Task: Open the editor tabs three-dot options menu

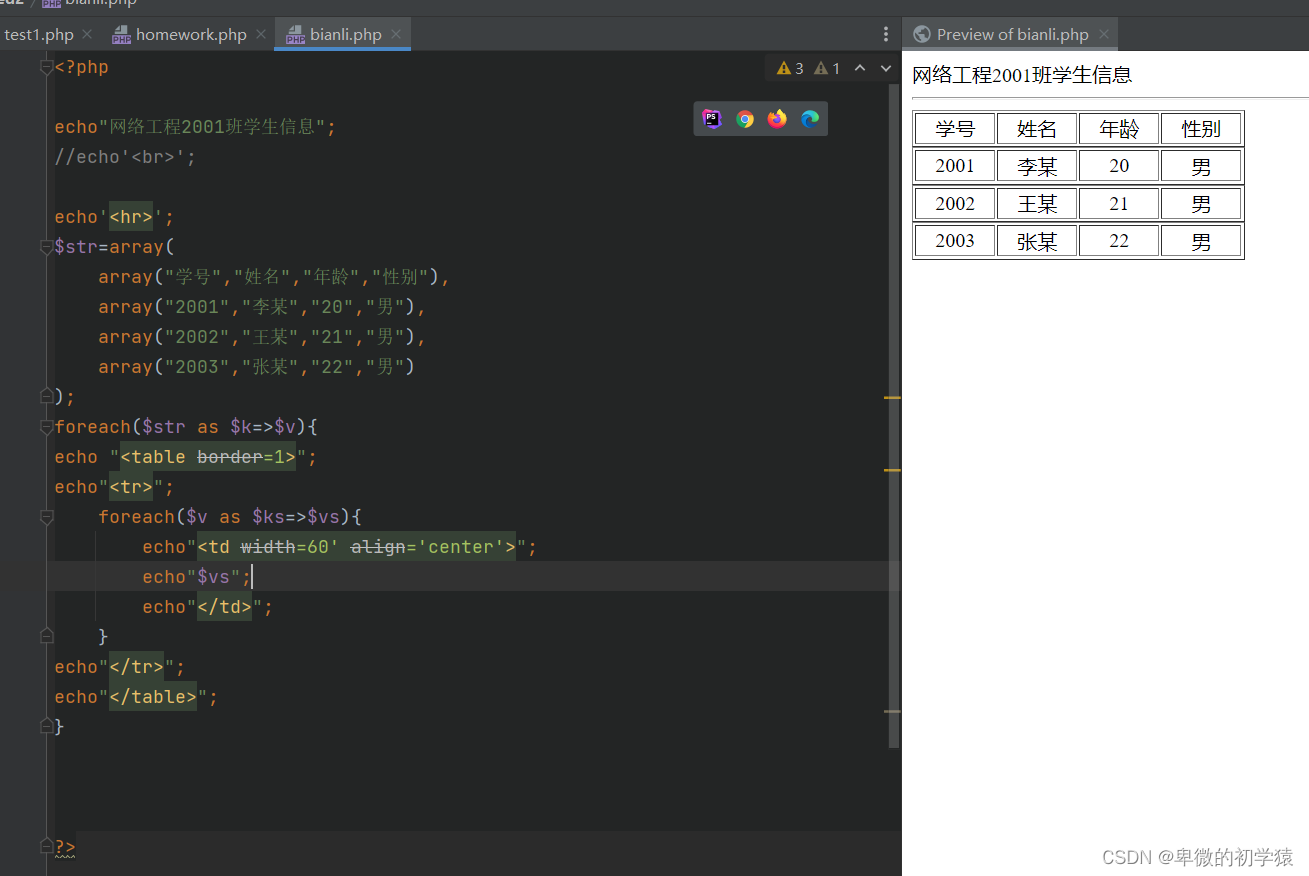Action: point(886,34)
